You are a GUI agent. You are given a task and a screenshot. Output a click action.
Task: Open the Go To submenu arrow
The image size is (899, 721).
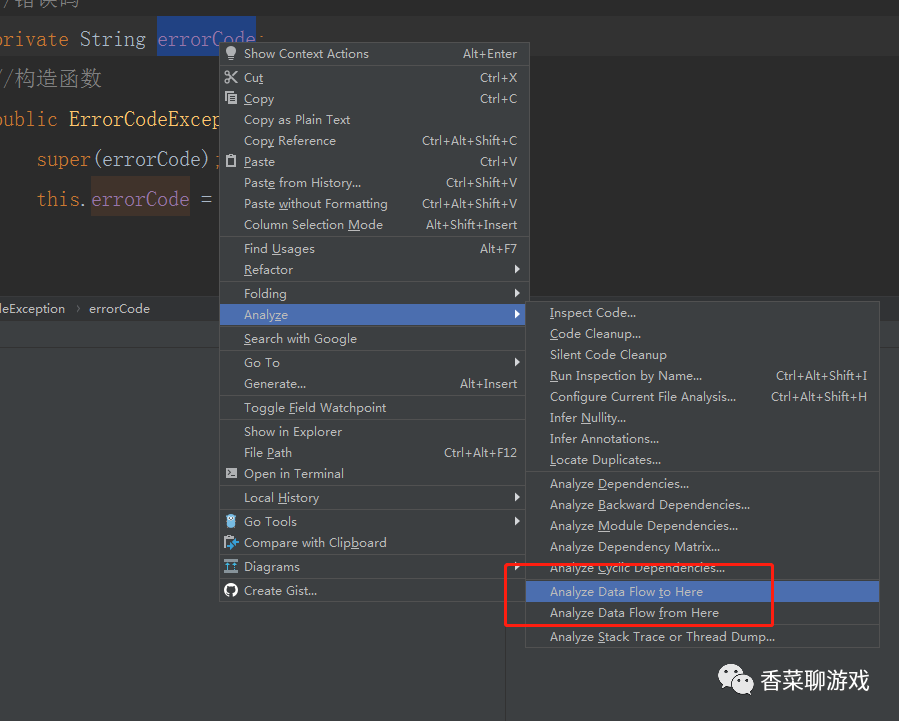(517, 362)
